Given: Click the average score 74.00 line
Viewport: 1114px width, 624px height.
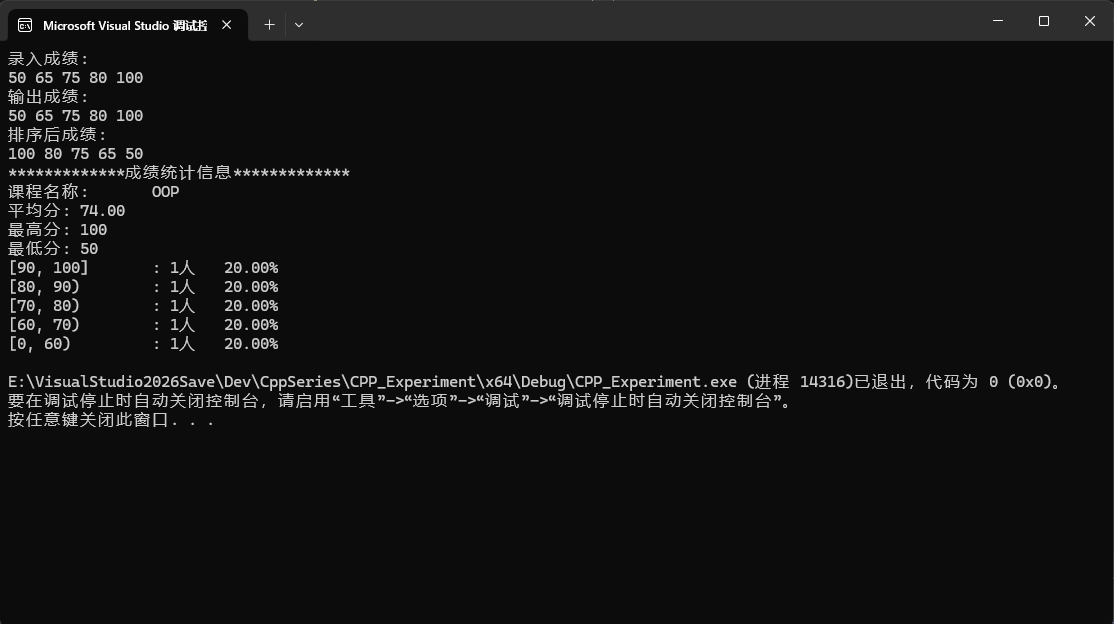Looking at the screenshot, I should coord(66,211).
